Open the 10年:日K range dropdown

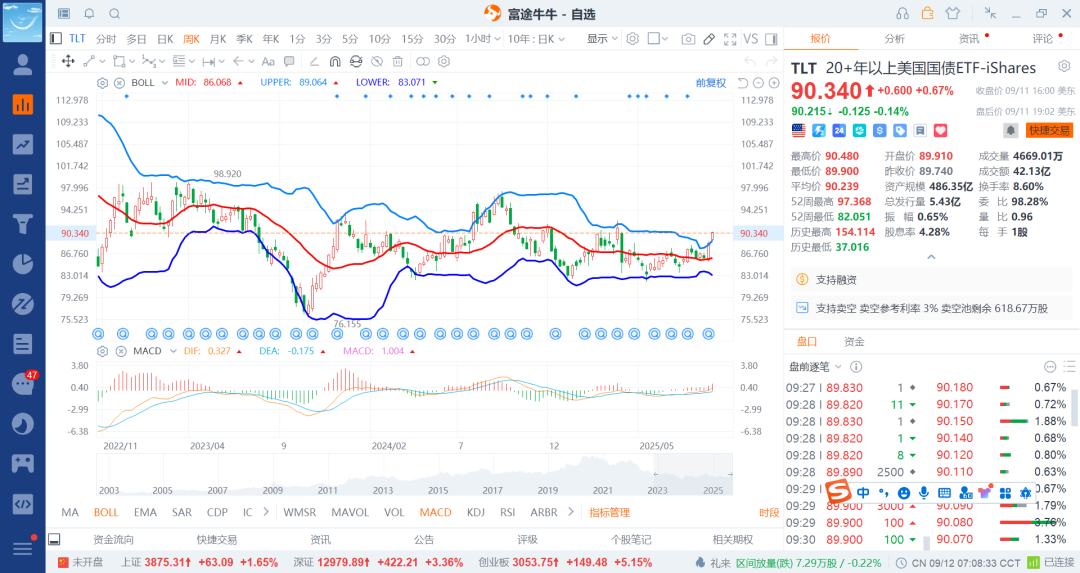536,39
